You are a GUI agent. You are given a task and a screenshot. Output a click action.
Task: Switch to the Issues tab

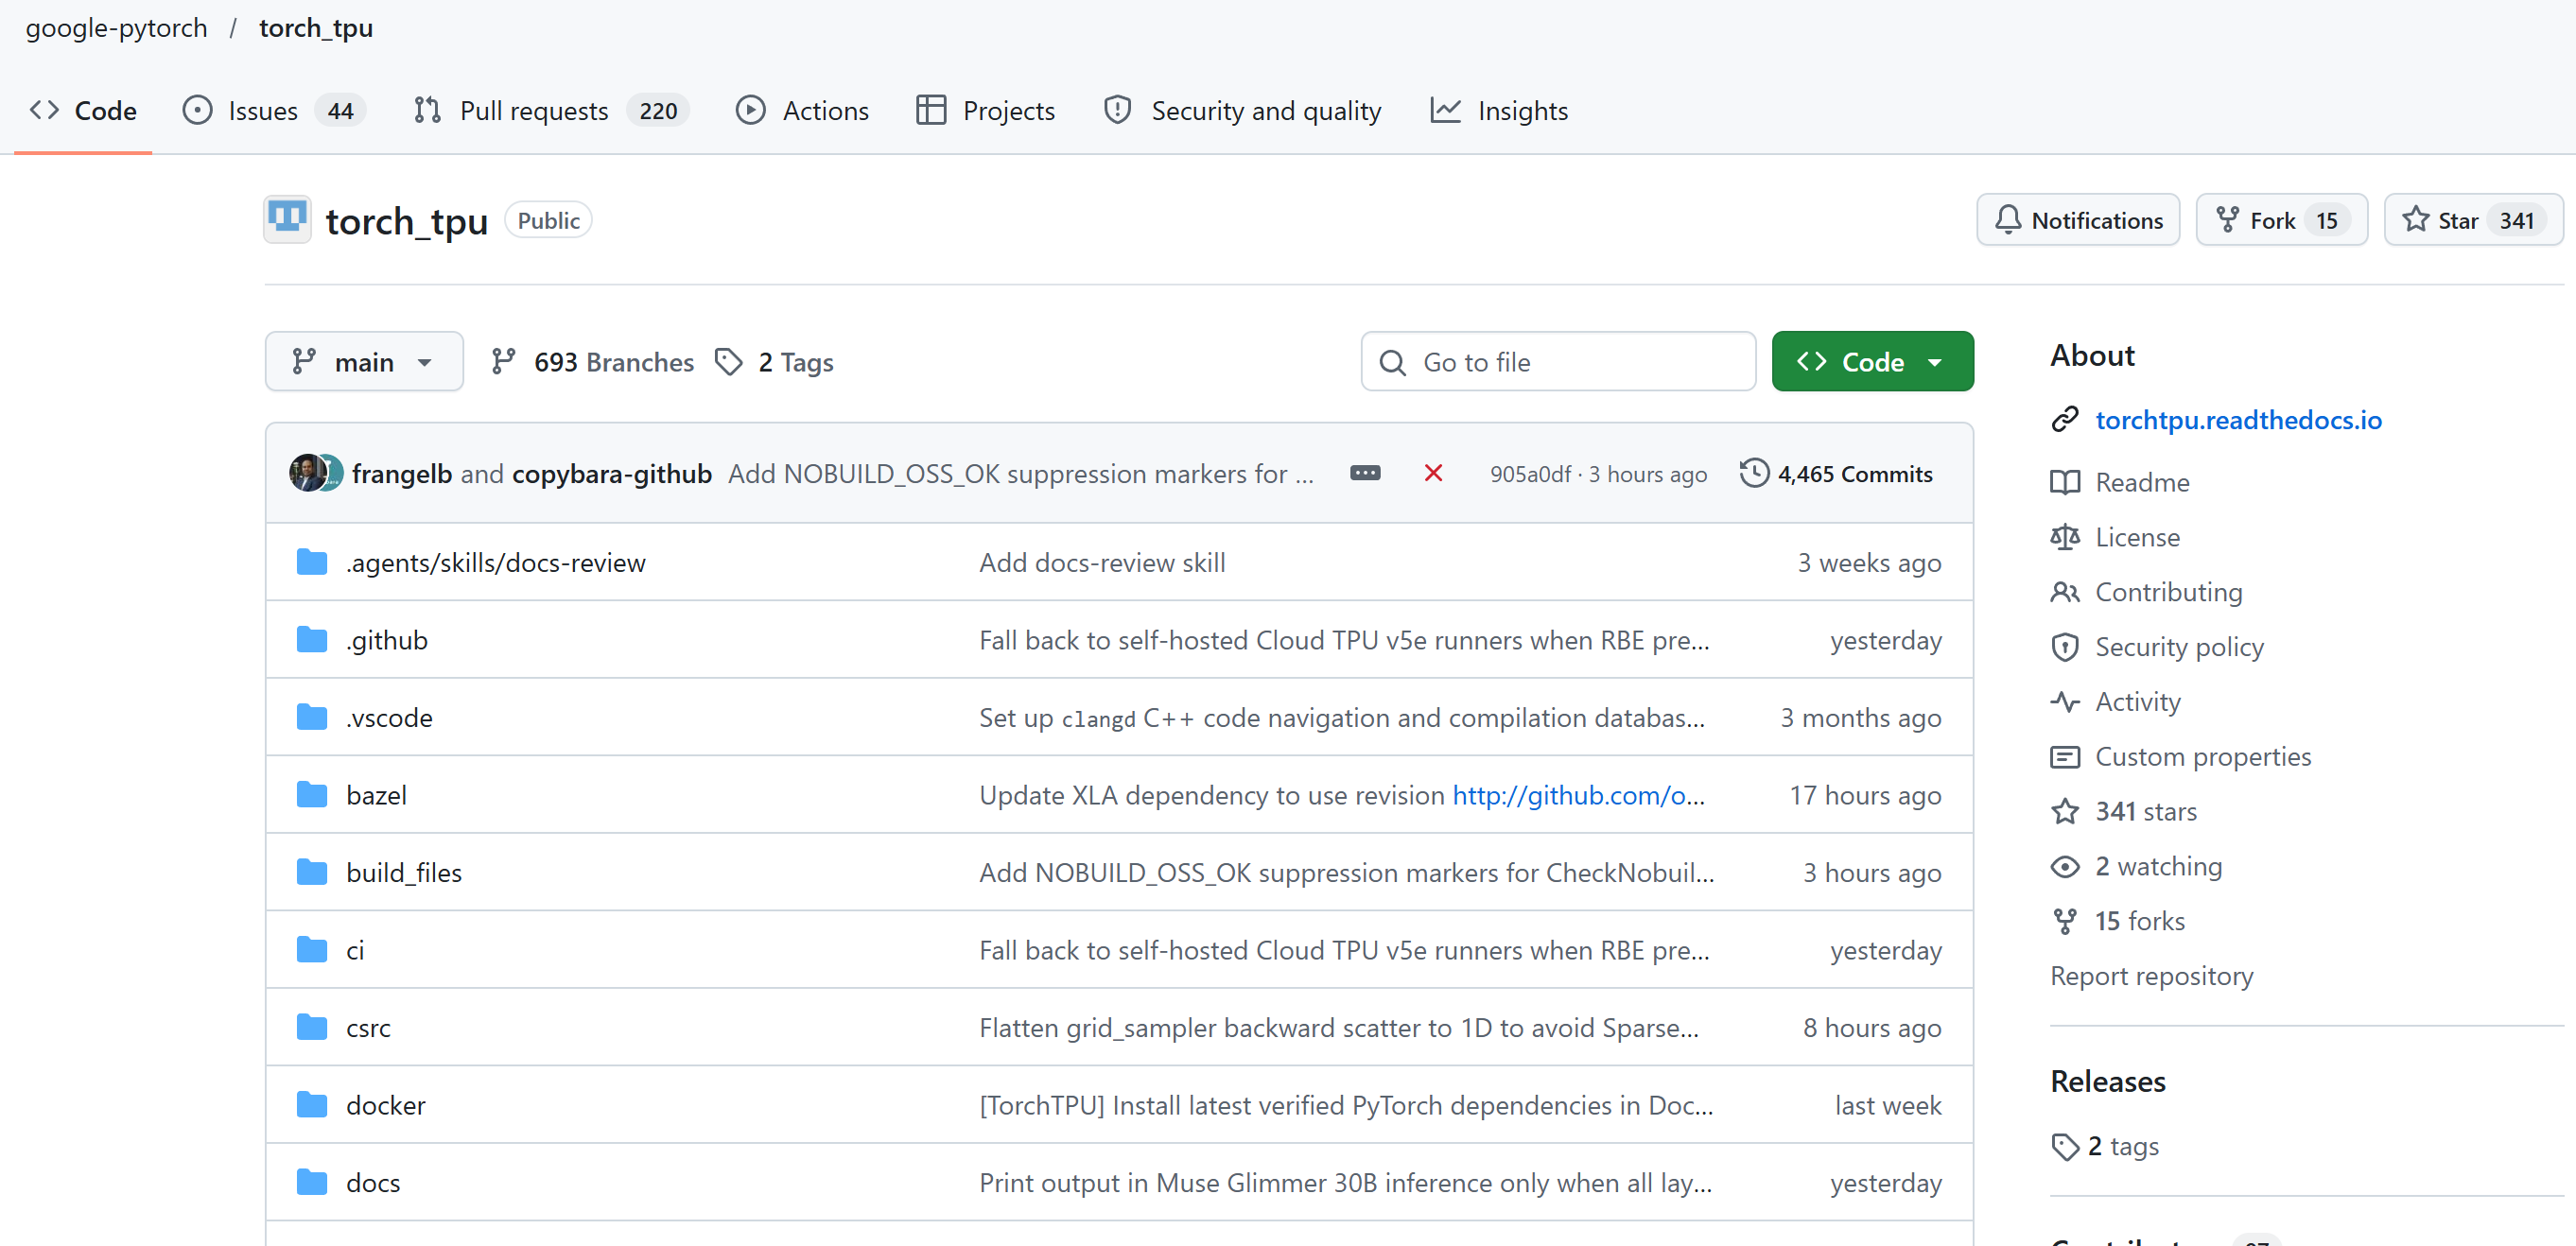[x=274, y=111]
